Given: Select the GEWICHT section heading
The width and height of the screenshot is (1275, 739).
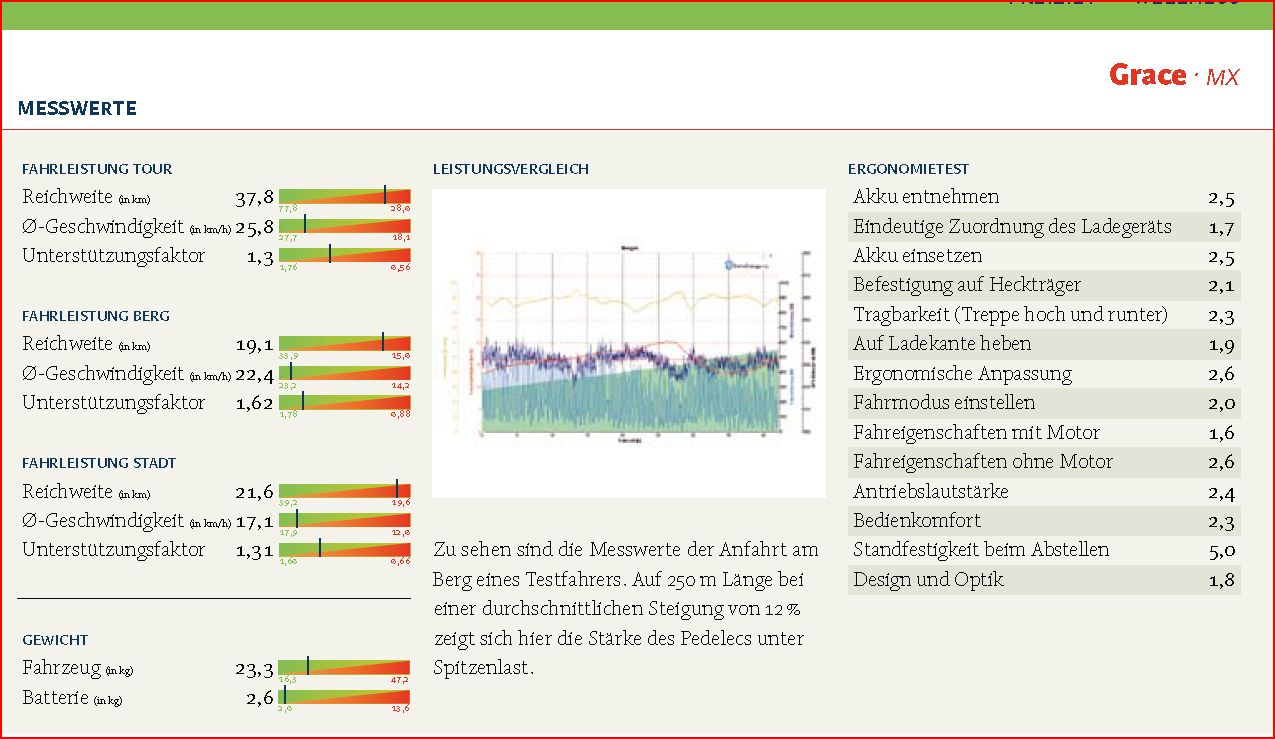Looking at the screenshot, I should click(x=55, y=640).
